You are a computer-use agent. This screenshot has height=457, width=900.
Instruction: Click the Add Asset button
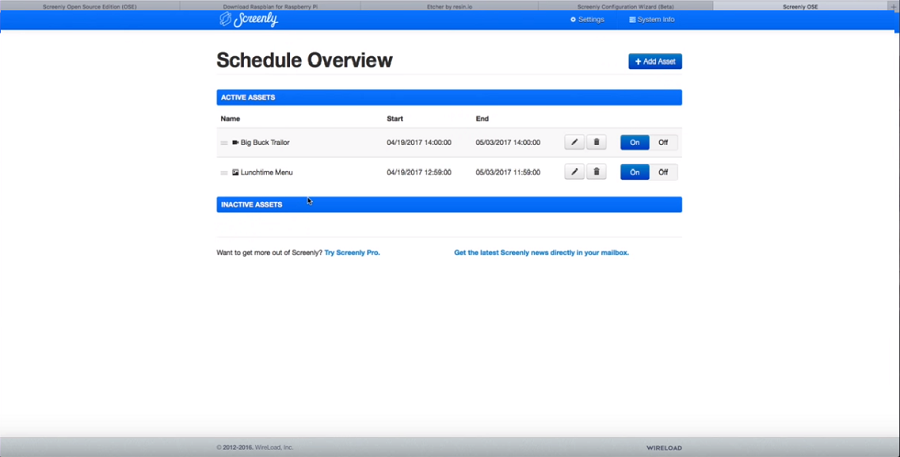655,61
